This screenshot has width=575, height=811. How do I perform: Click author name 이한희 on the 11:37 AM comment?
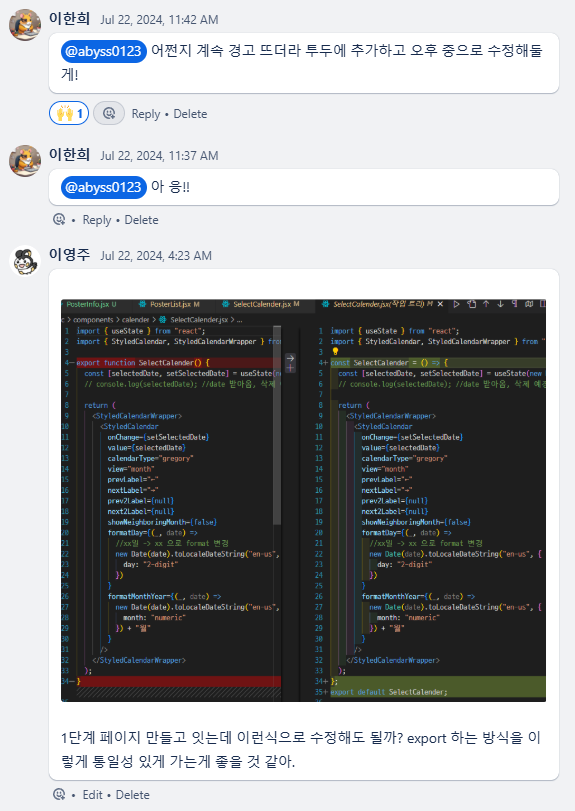point(69,155)
